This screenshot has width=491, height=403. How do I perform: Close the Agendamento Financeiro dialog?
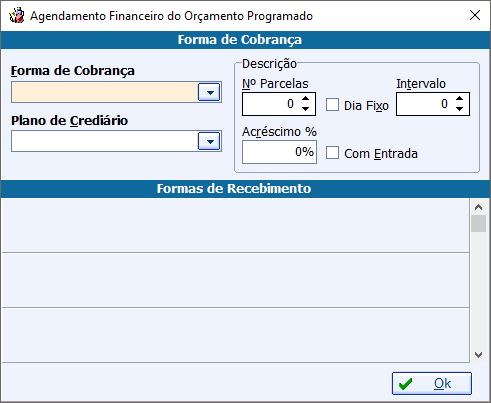[475, 15]
